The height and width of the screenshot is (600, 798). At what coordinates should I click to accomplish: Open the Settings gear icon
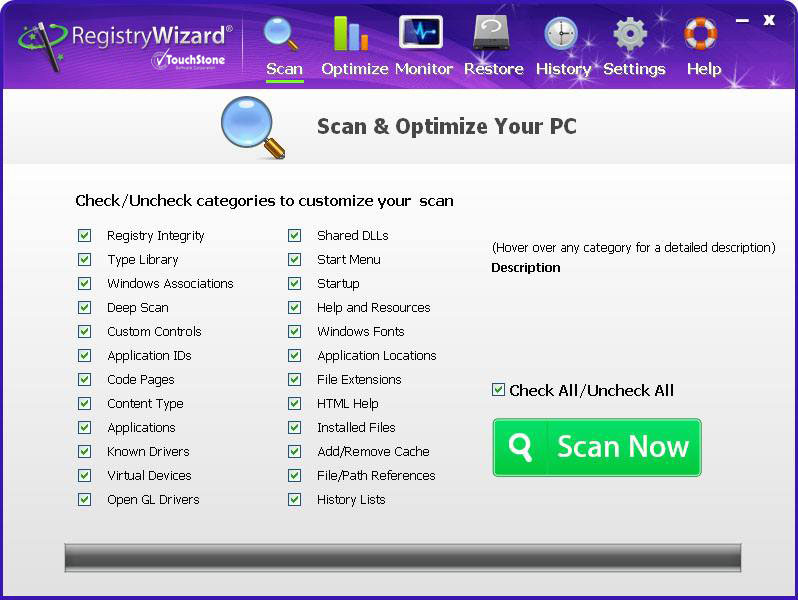pyautogui.click(x=630, y=34)
